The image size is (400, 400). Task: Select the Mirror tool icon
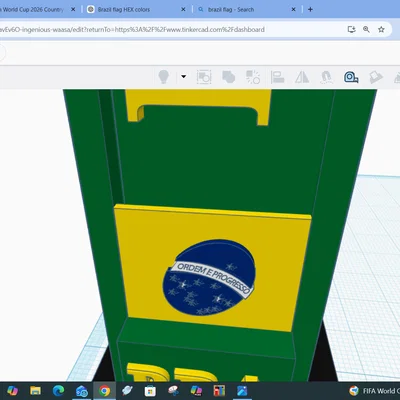point(302,77)
